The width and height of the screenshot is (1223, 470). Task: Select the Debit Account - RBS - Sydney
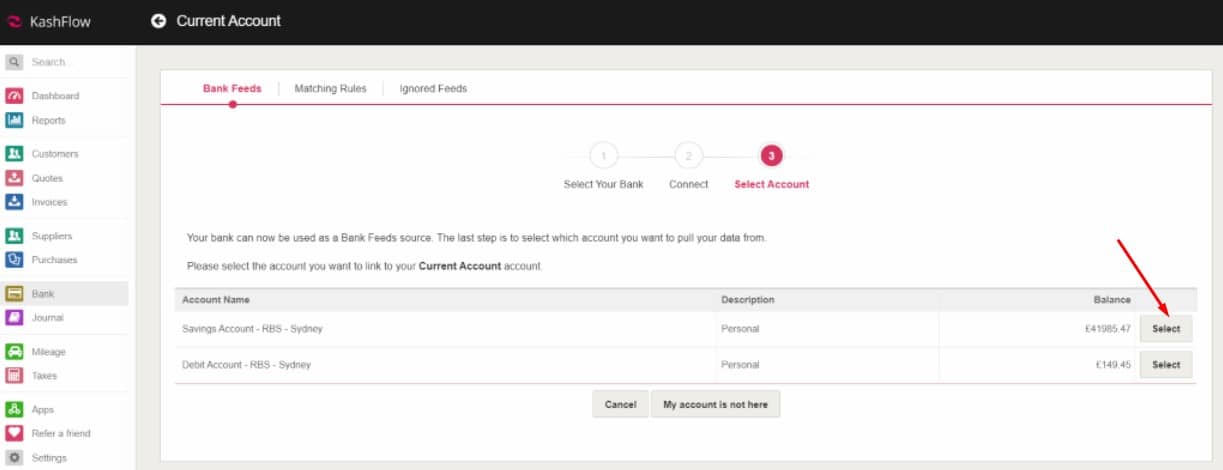point(1166,365)
